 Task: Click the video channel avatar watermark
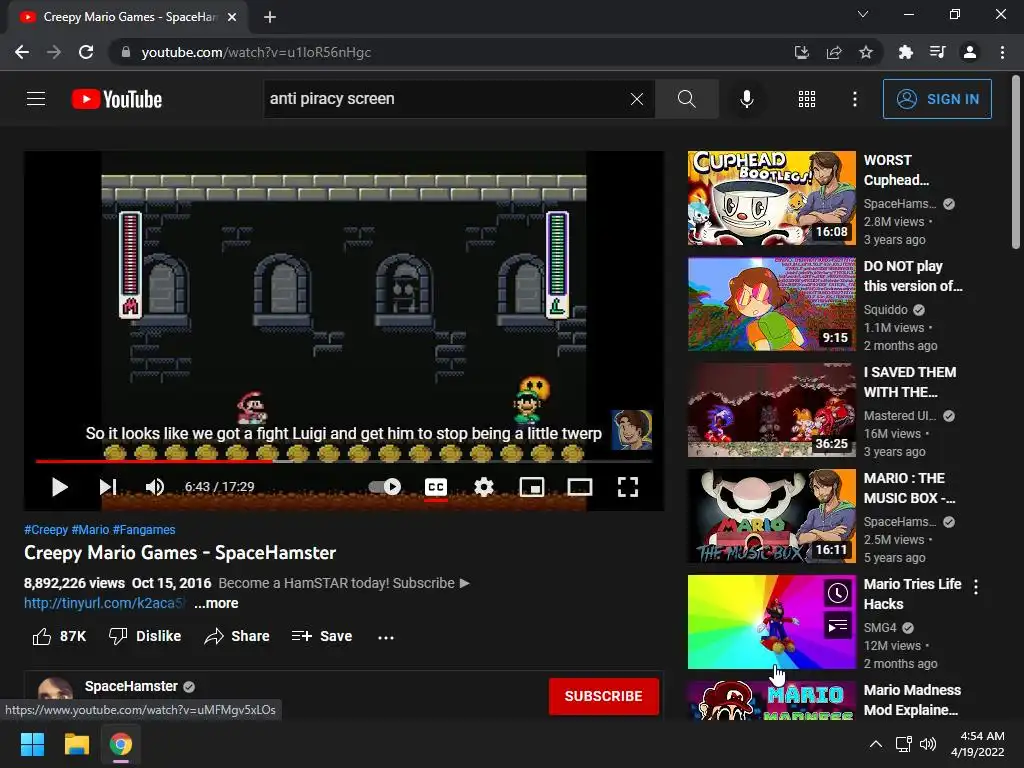631,430
